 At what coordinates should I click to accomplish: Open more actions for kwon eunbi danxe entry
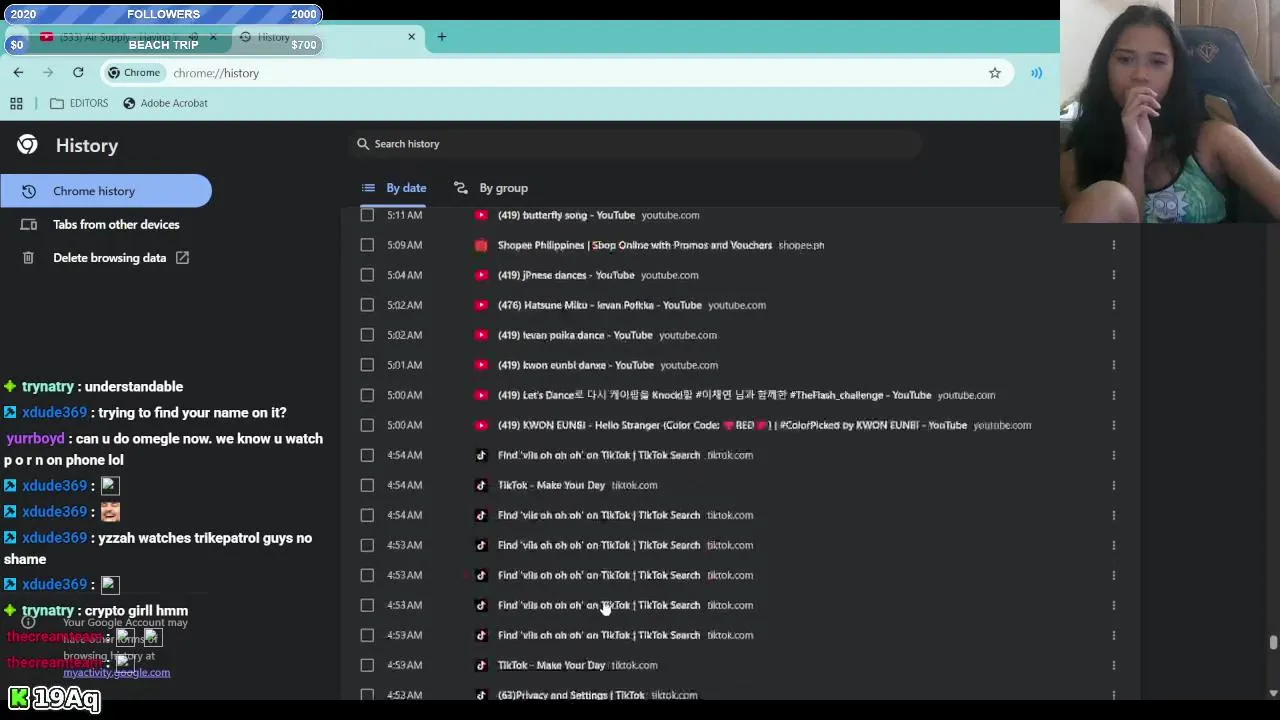tap(1113, 365)
